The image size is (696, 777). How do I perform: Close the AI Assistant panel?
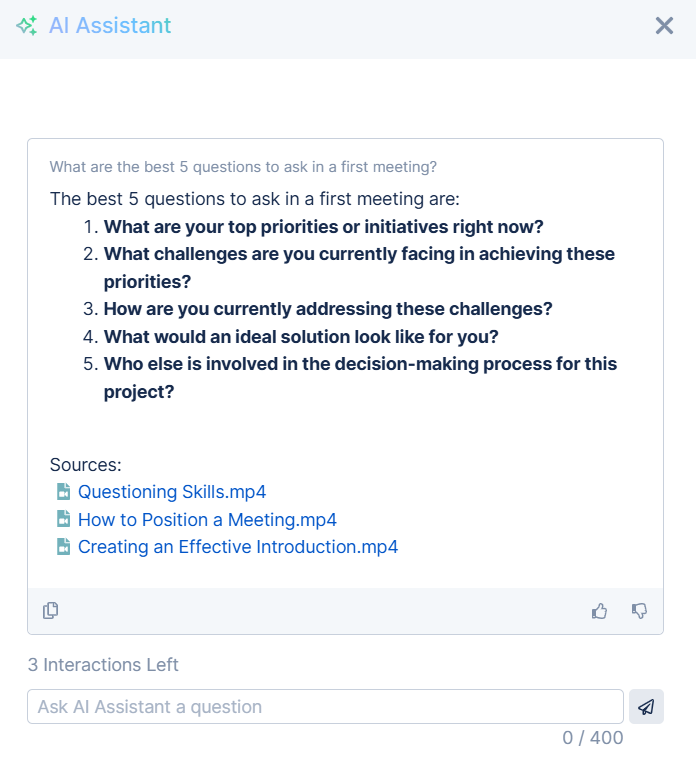(664, 26)
